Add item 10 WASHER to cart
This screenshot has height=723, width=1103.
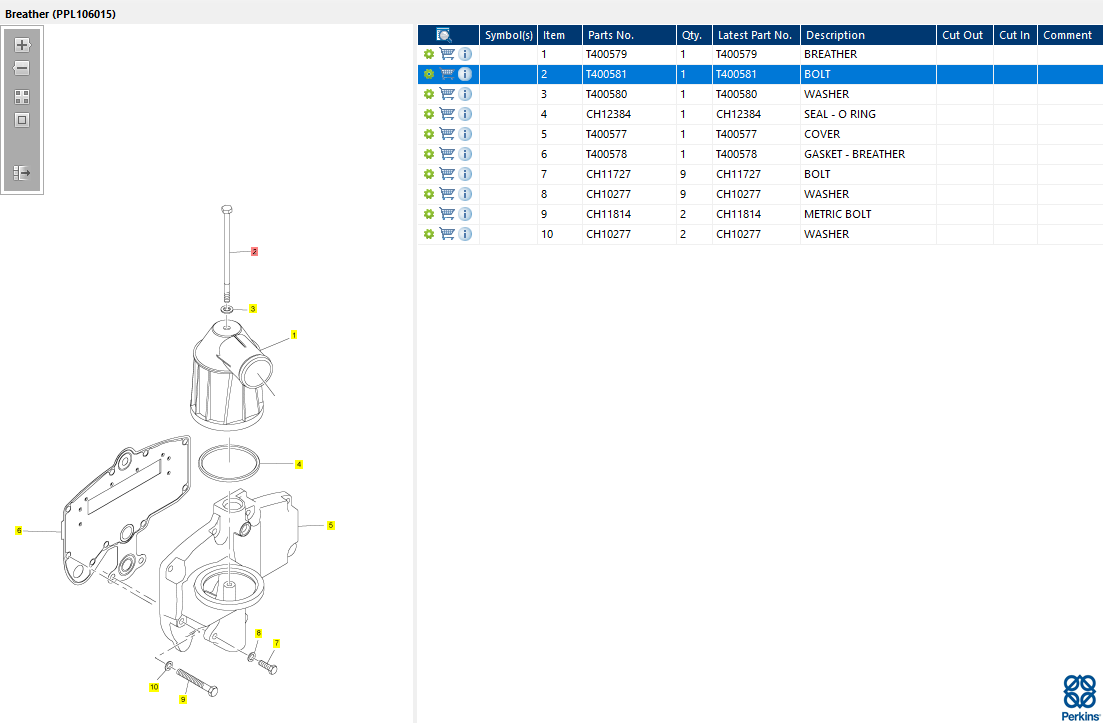click(x=447, y=233)
